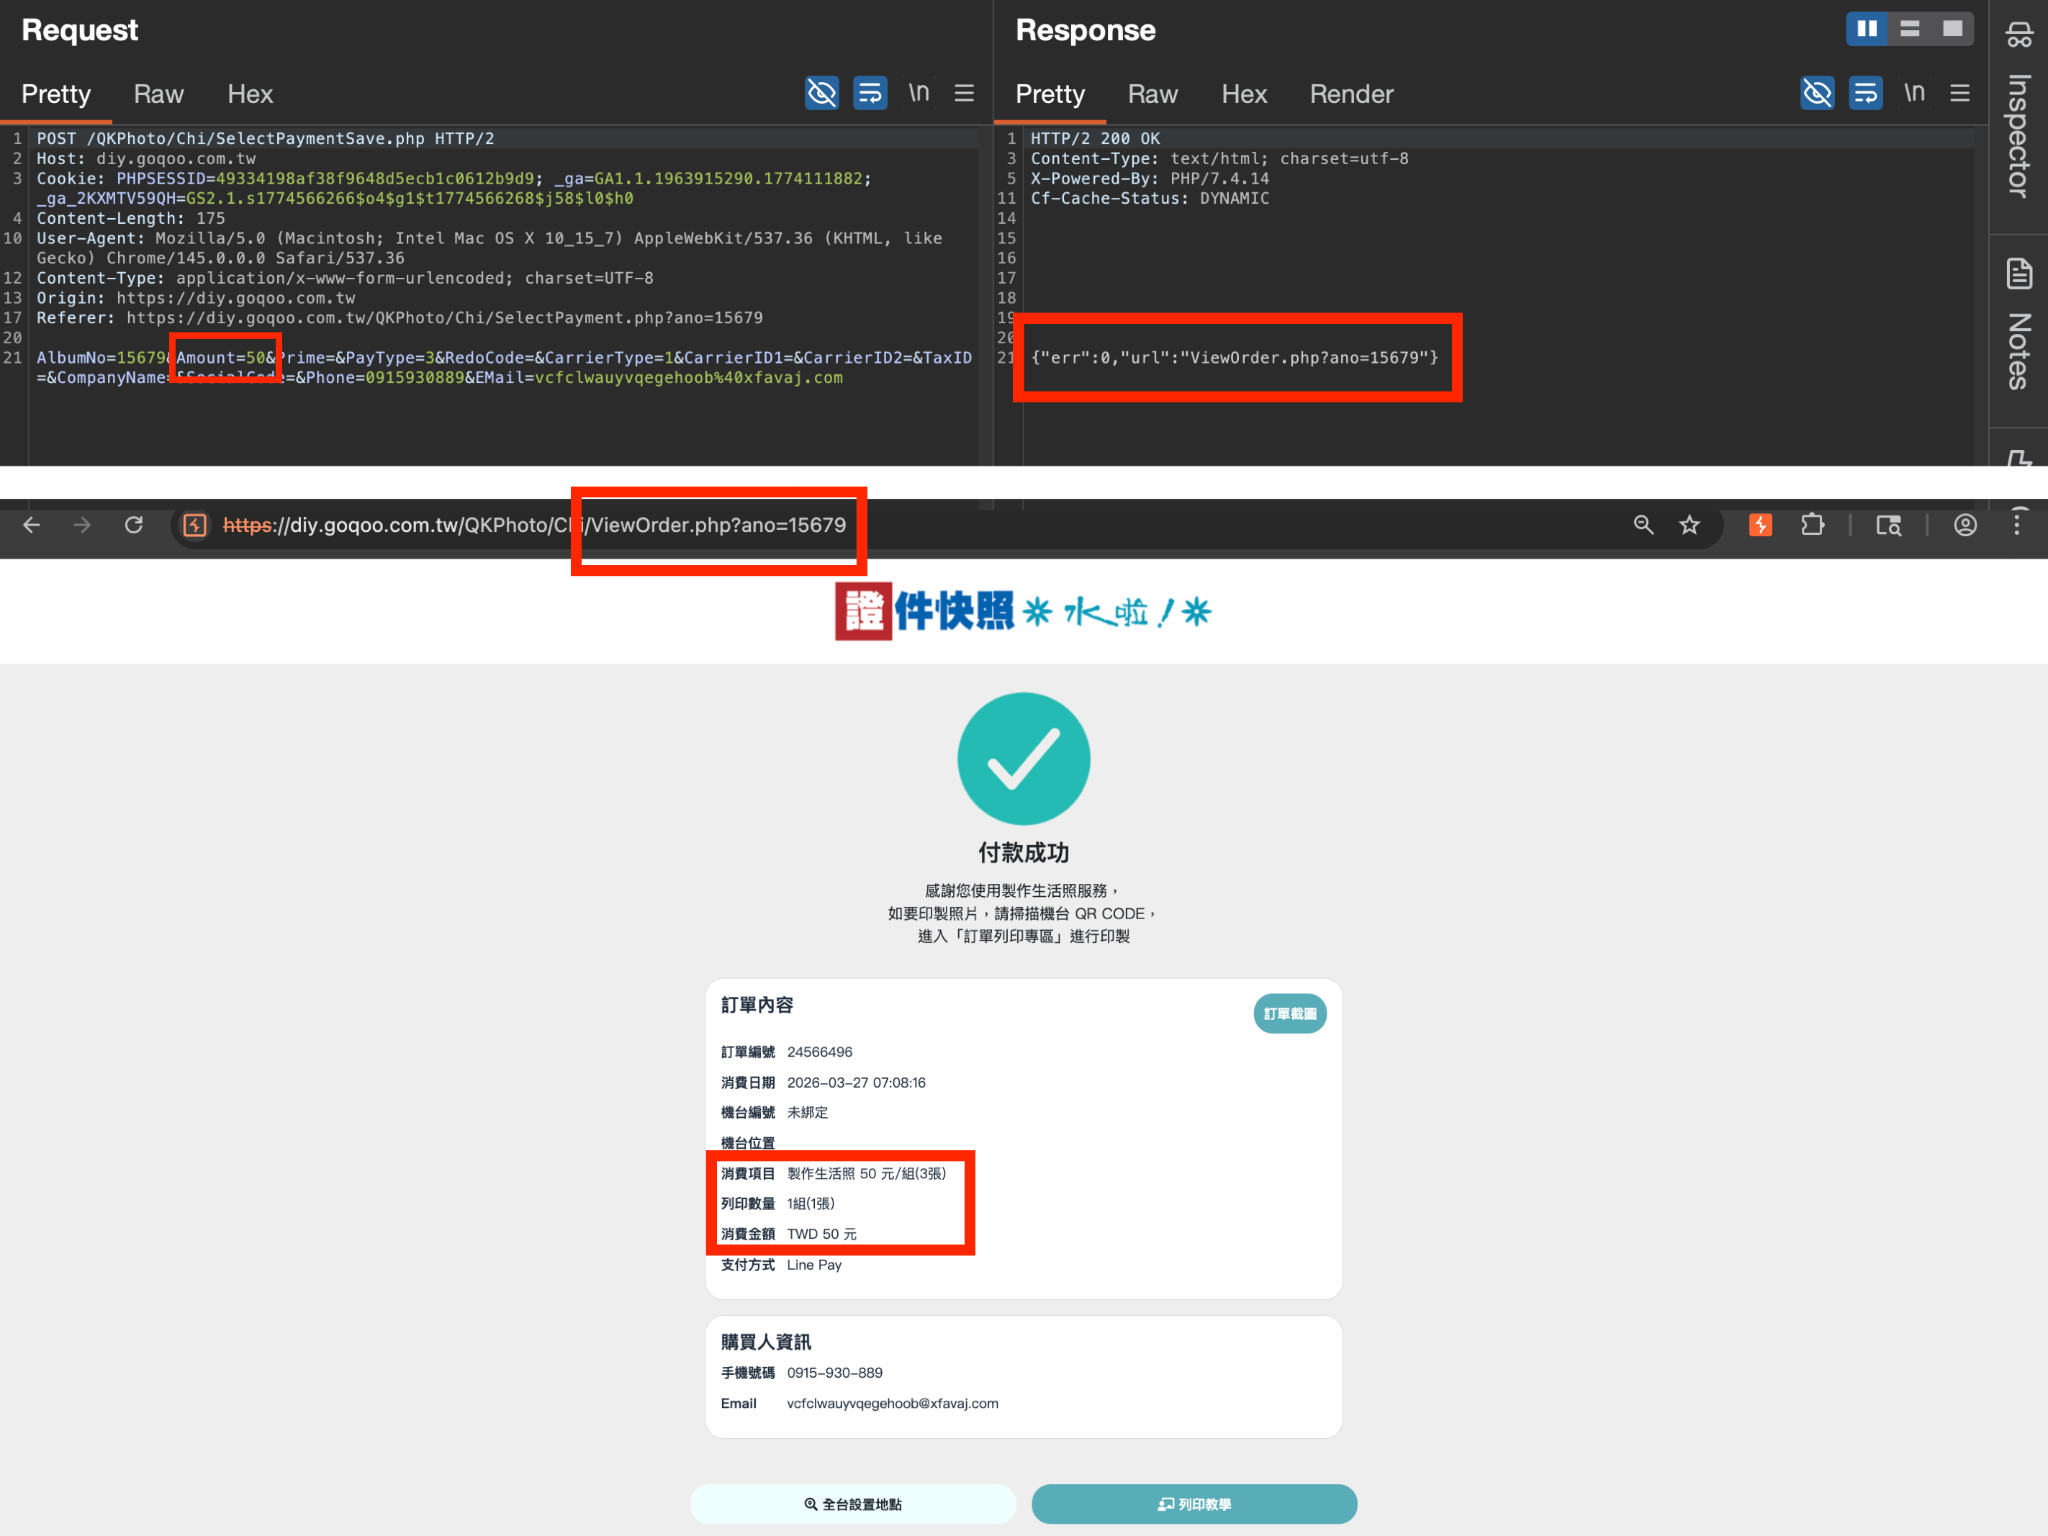Toggle line wrap icon in Response panel
Viewport: 2048px width, 1536px height.
[x=1865, y=93]
